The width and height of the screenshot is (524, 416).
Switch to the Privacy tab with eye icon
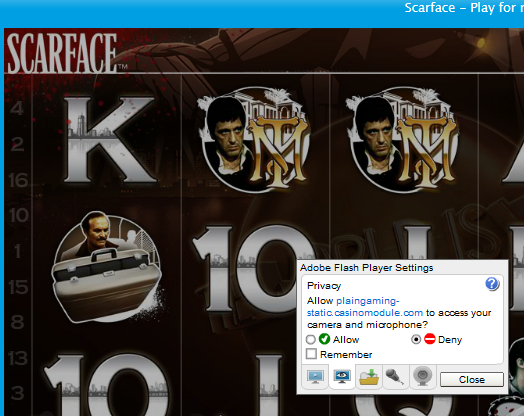(x=342, y=377)
